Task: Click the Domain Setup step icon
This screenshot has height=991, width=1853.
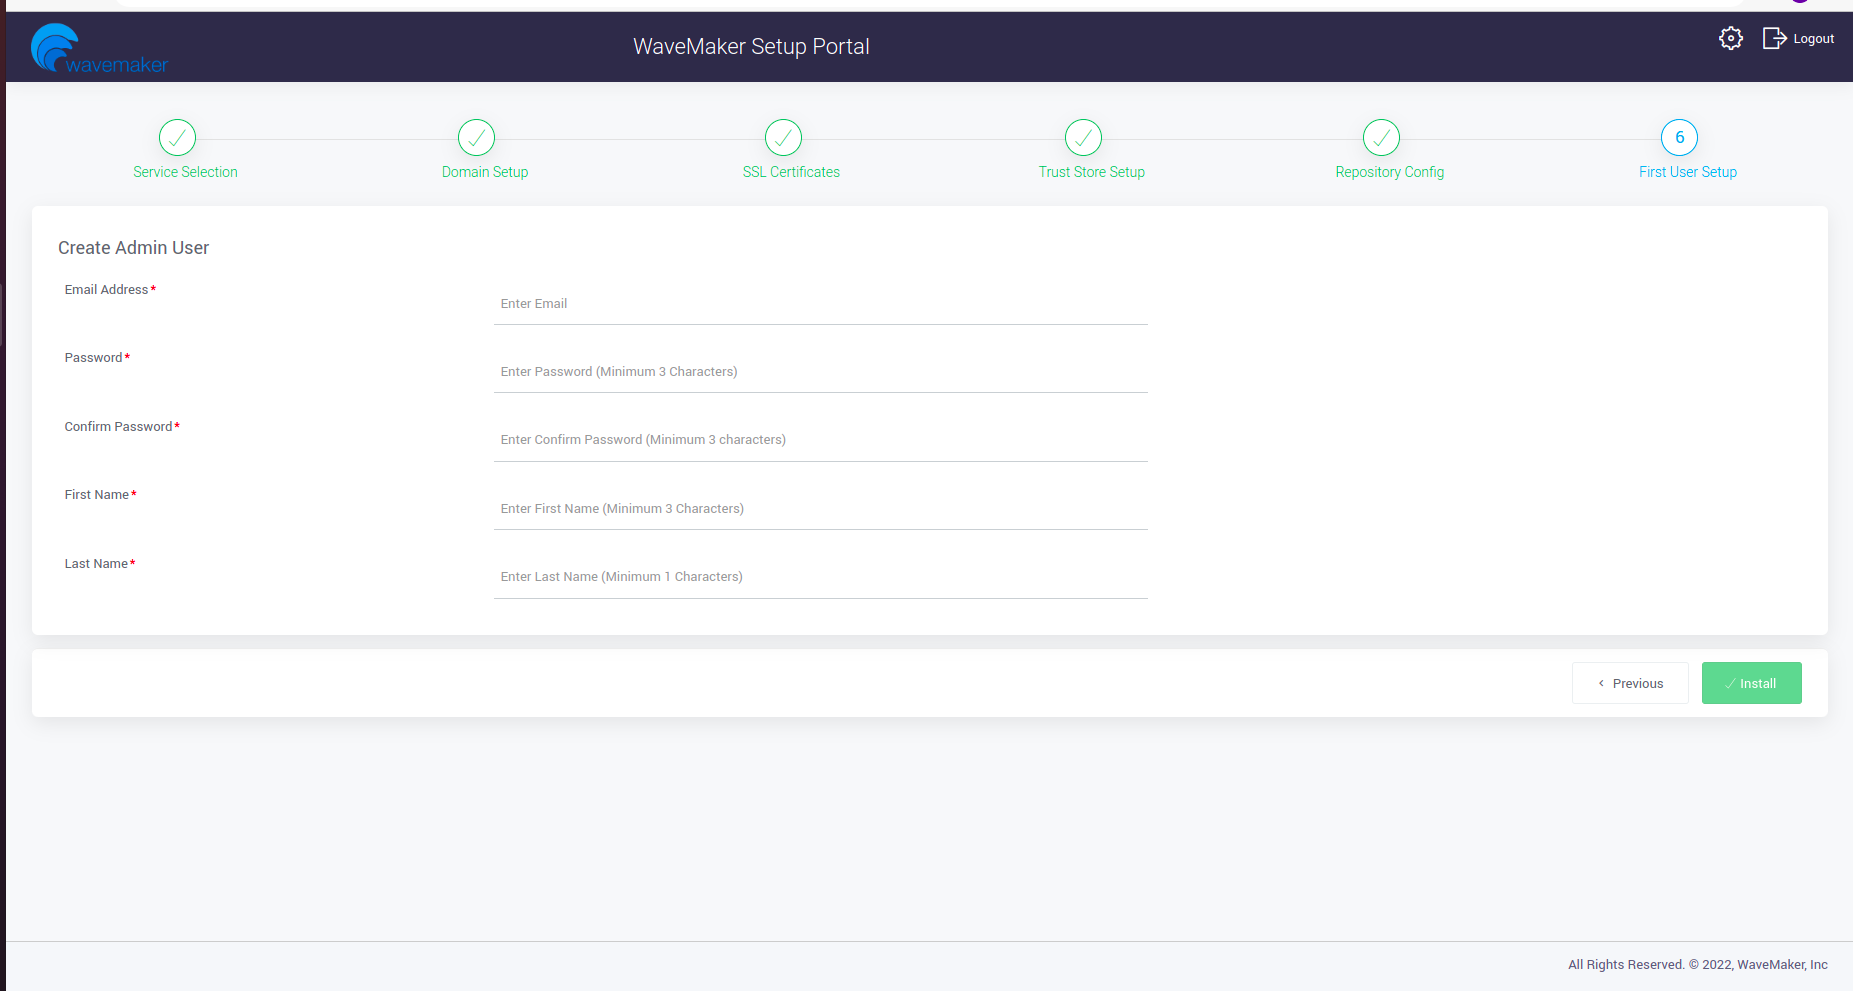Action: [476, 138]
